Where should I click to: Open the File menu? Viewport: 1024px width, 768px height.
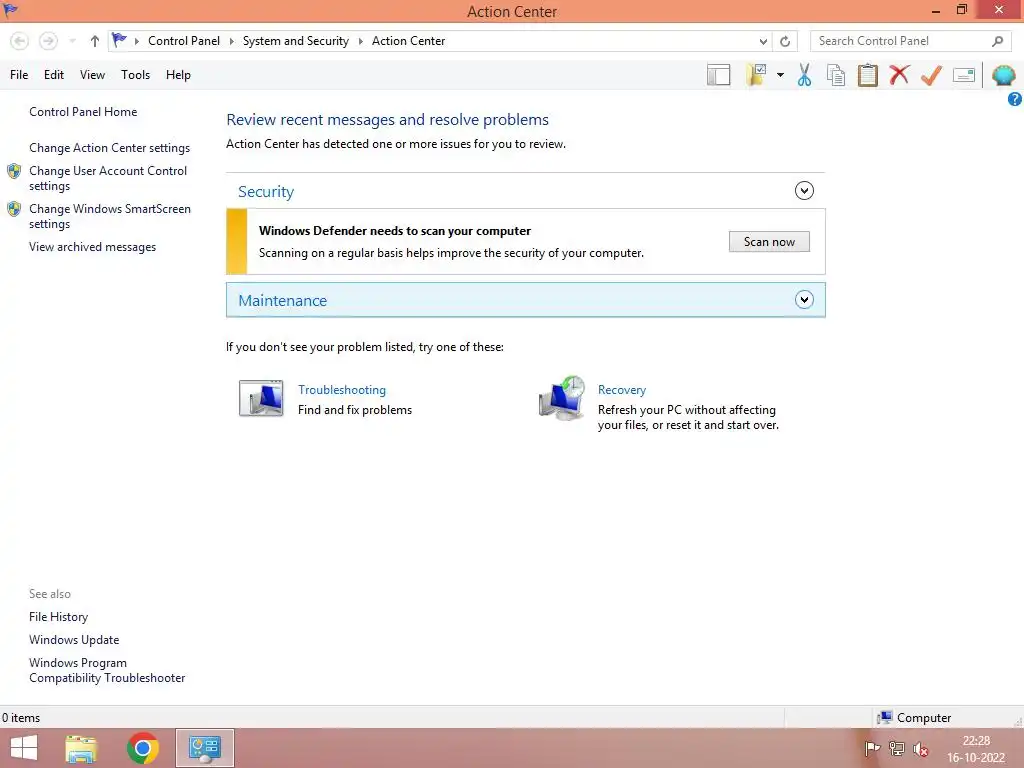point(19,75)
